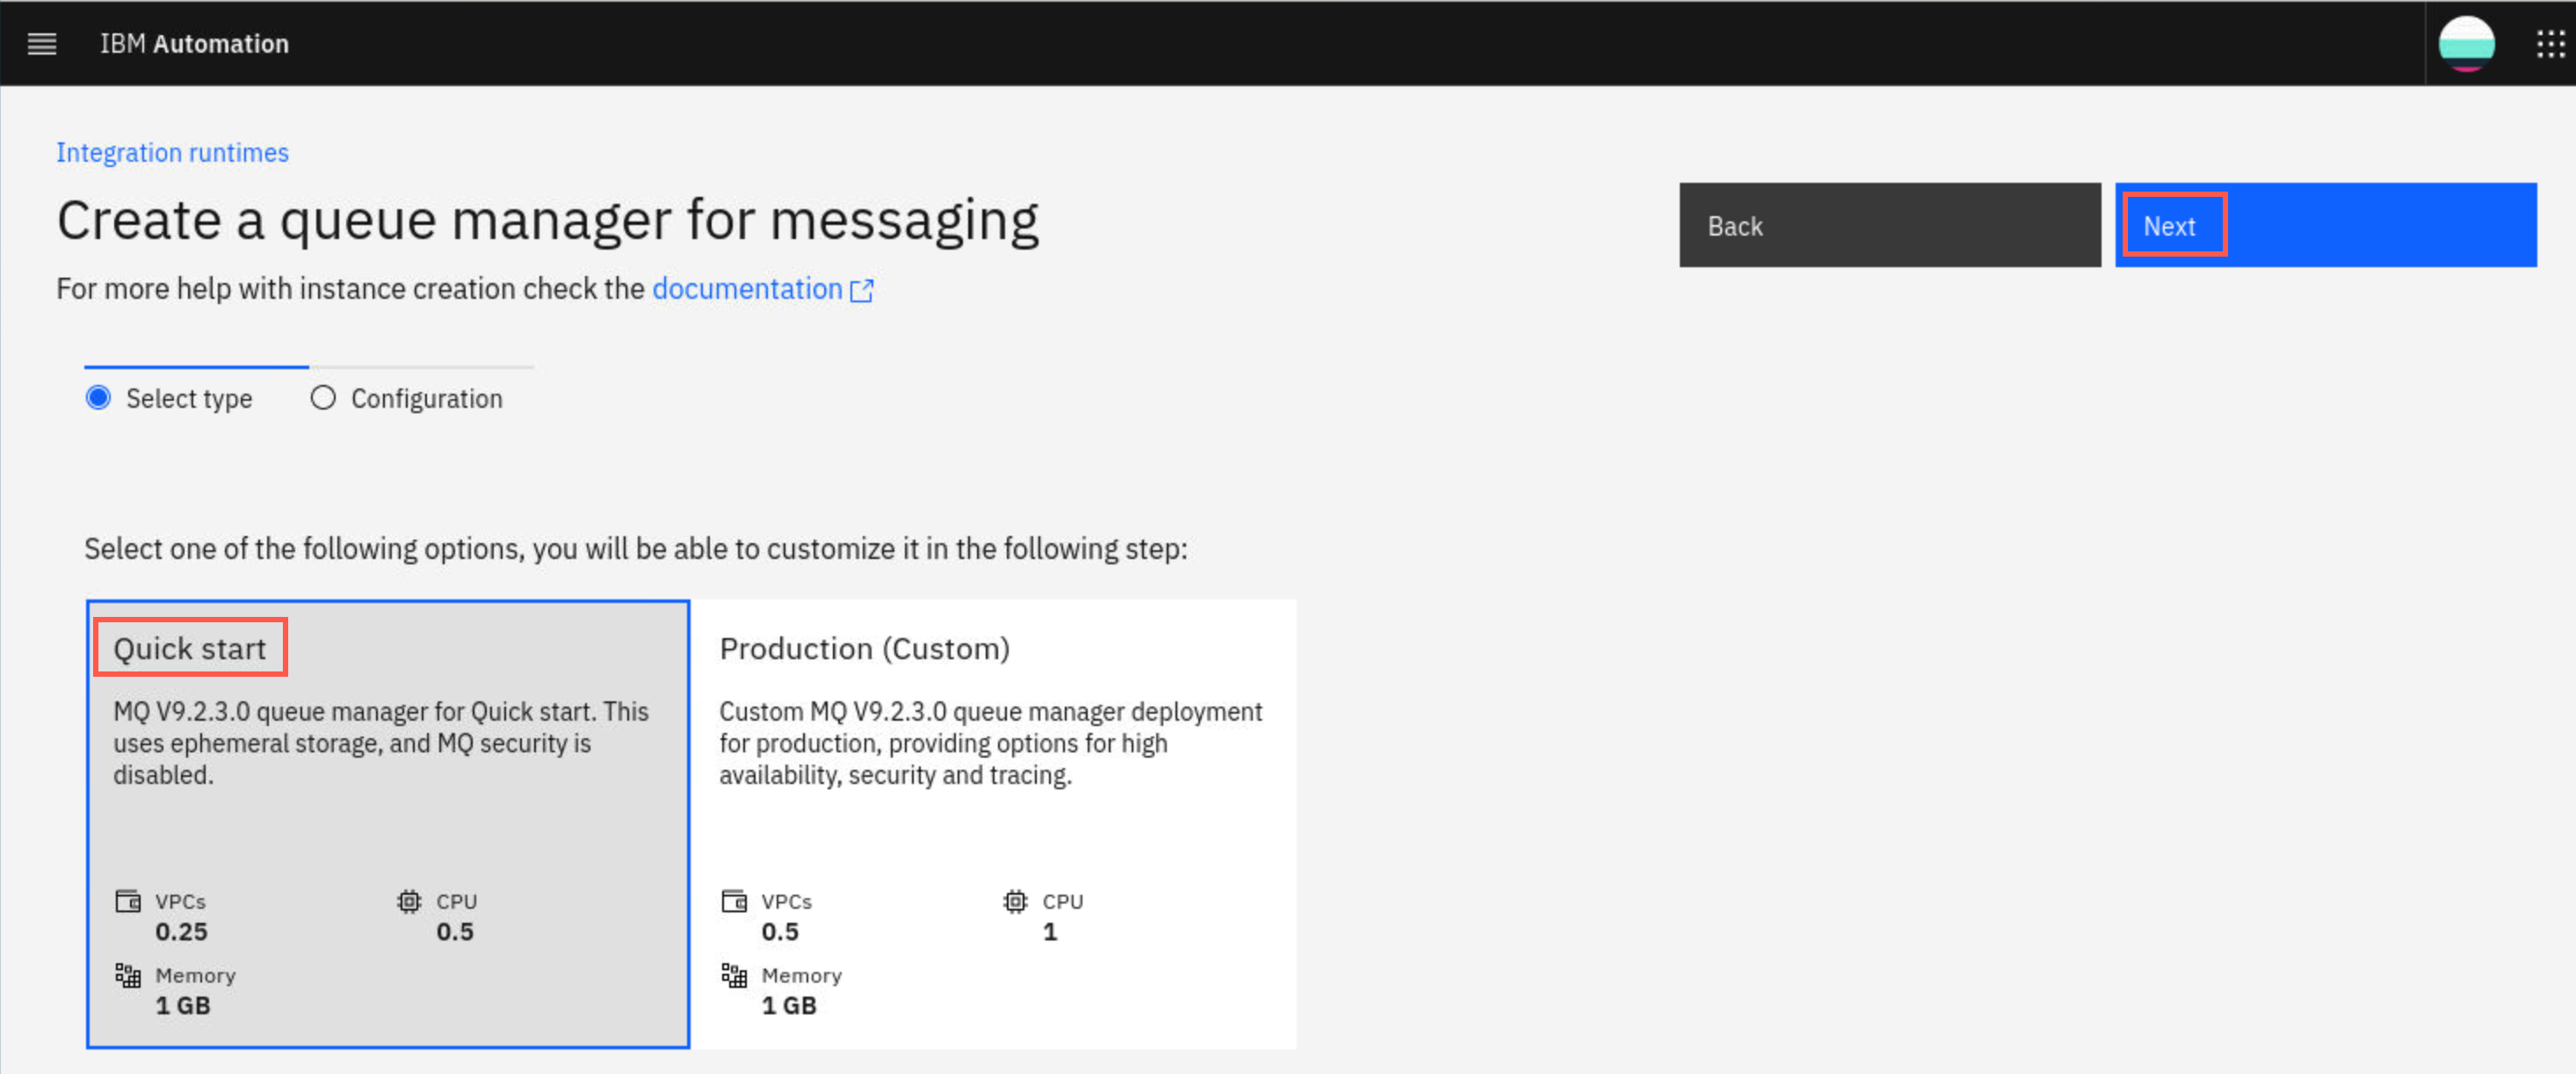The image size is (2576, 1074).
Task: Click the Next button
Action: (x=2325, y=225)
